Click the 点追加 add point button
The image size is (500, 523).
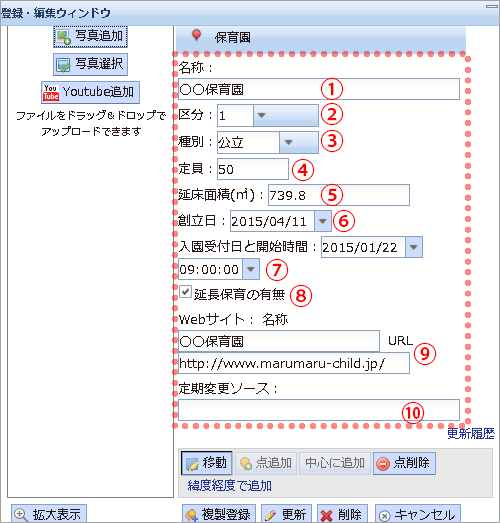tap(266, 463)
